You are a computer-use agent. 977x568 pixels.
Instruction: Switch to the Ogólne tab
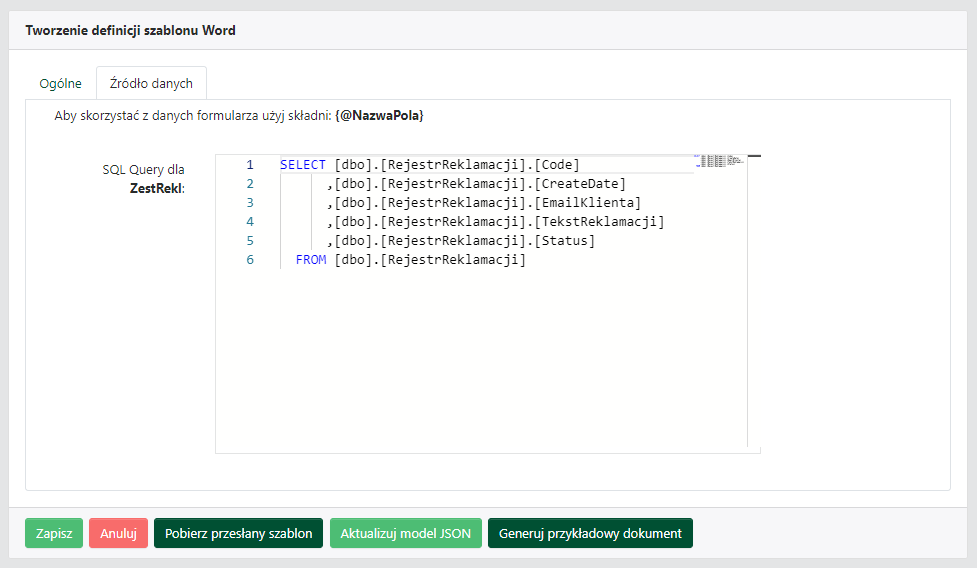[x=60, y=83]
